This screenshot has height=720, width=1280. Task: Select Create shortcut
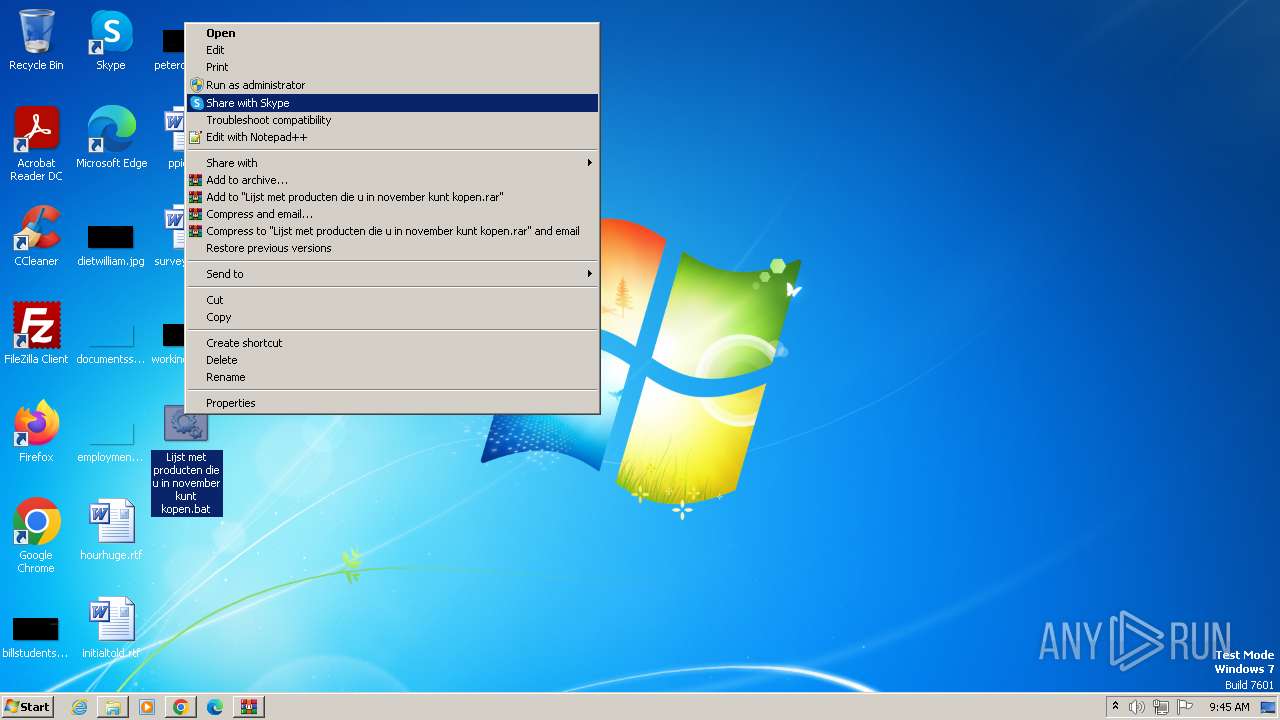point(392,343)
